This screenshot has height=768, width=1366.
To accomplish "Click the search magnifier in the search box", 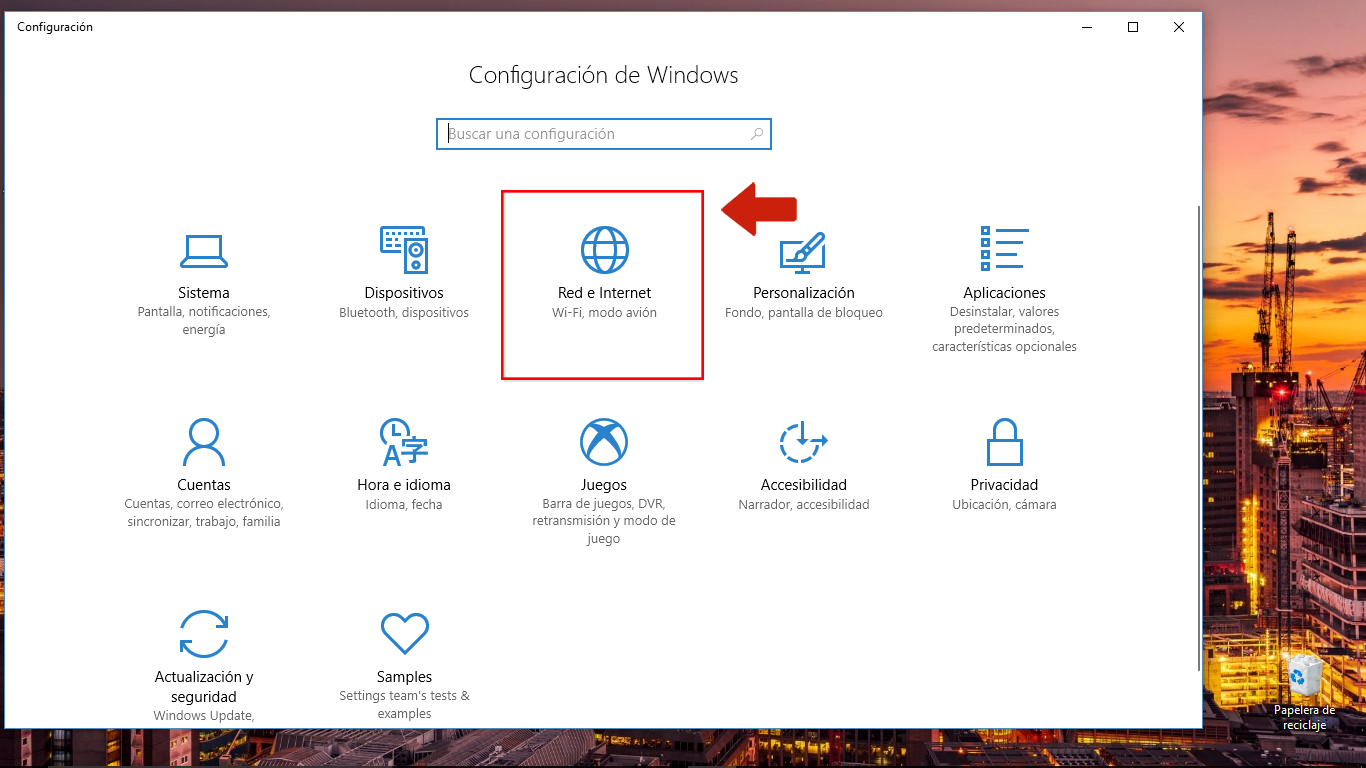I will [x=757, y=133].
